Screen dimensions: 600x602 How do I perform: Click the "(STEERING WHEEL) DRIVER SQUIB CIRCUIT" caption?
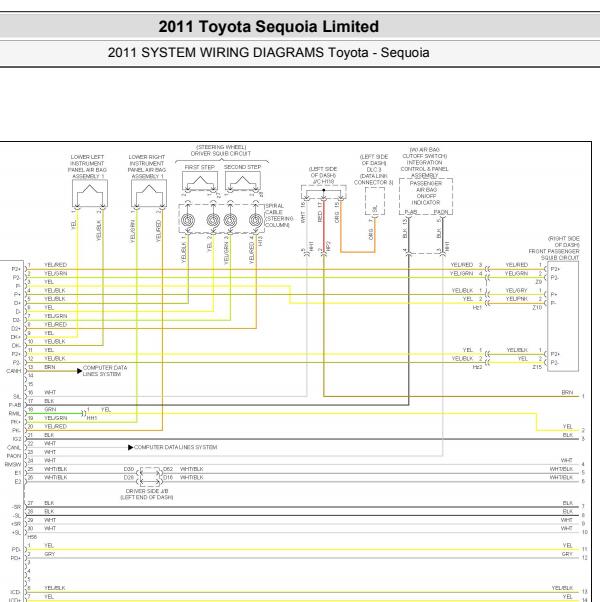click(221, 150)
